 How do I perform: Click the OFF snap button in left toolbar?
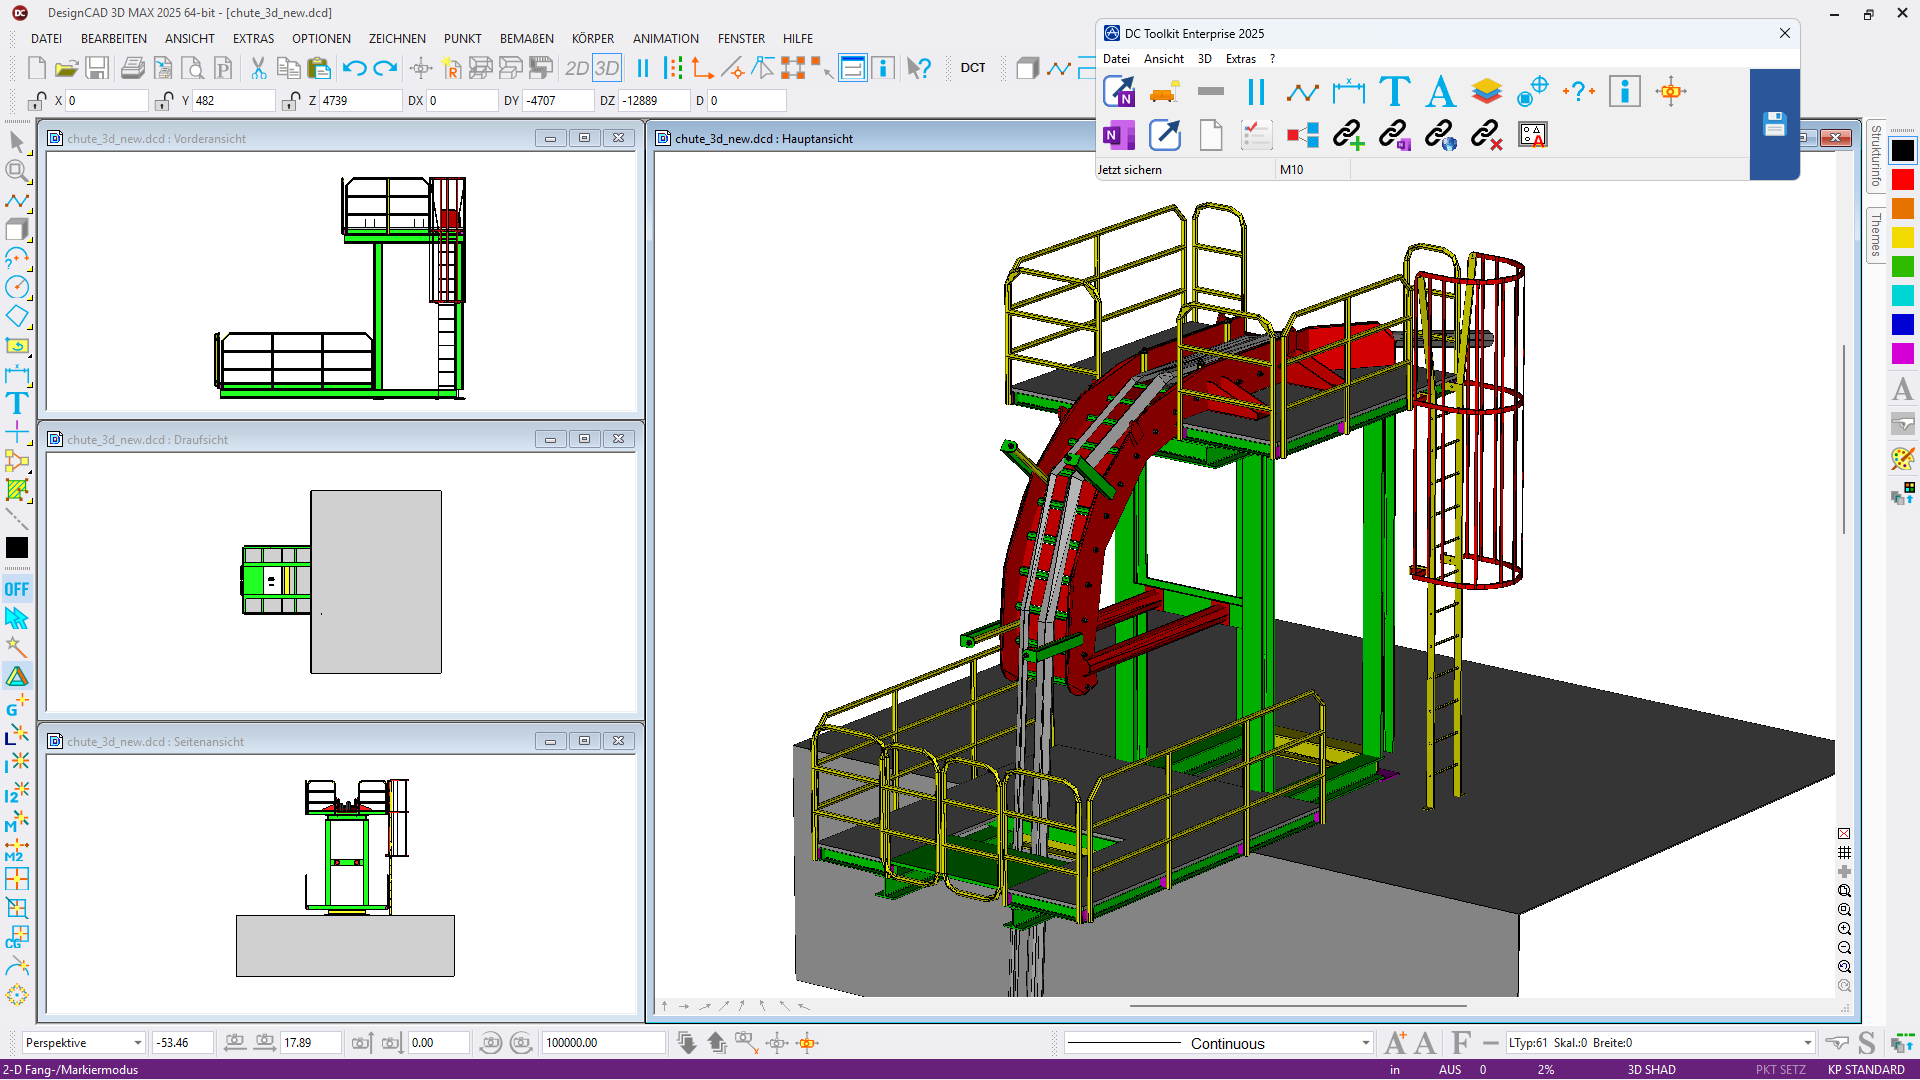tap(17, 589)
